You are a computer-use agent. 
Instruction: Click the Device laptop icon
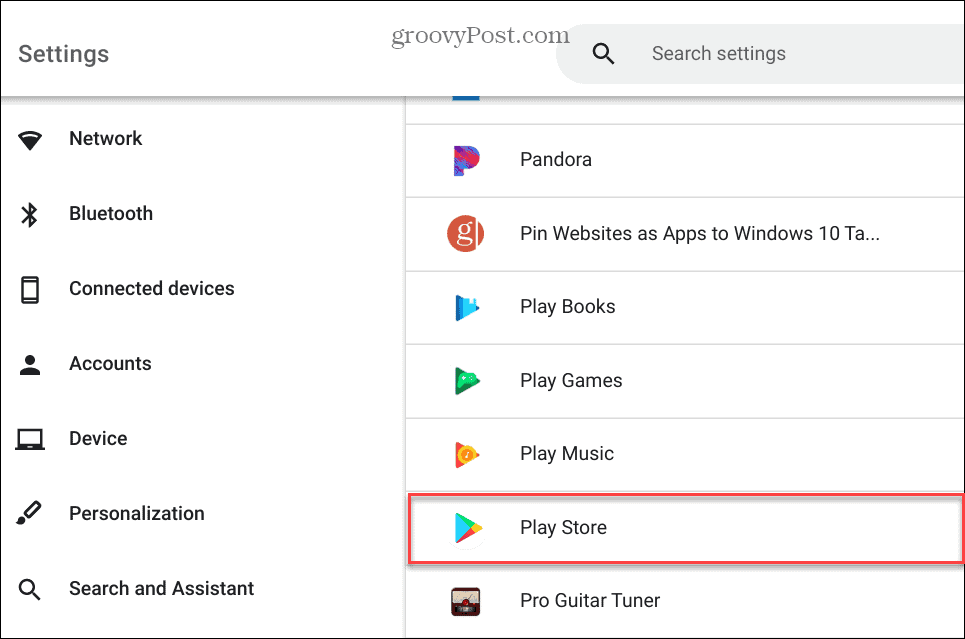30,440
